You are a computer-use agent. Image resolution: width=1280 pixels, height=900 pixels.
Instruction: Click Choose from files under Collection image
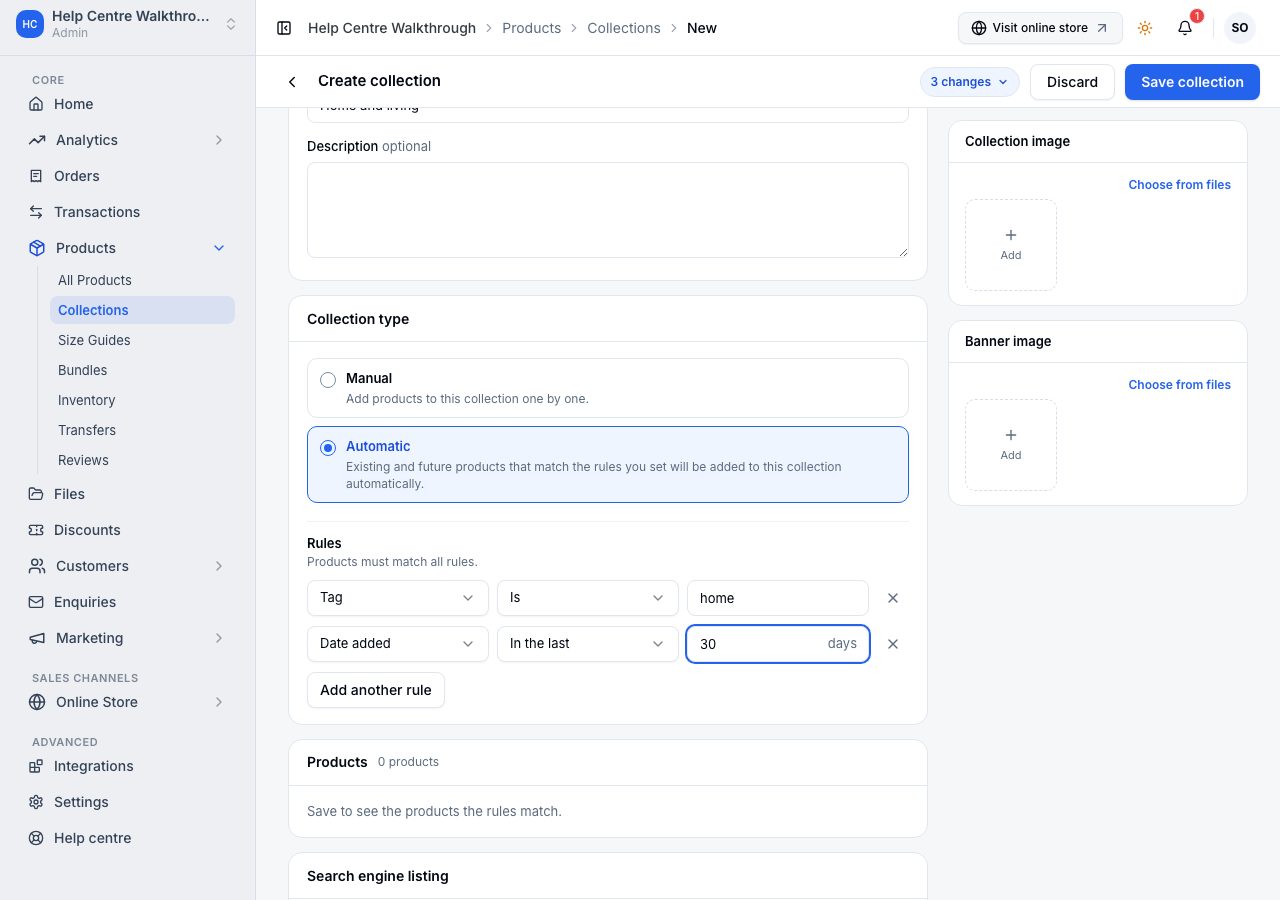pyautogui.click(x=1179, y=185)
